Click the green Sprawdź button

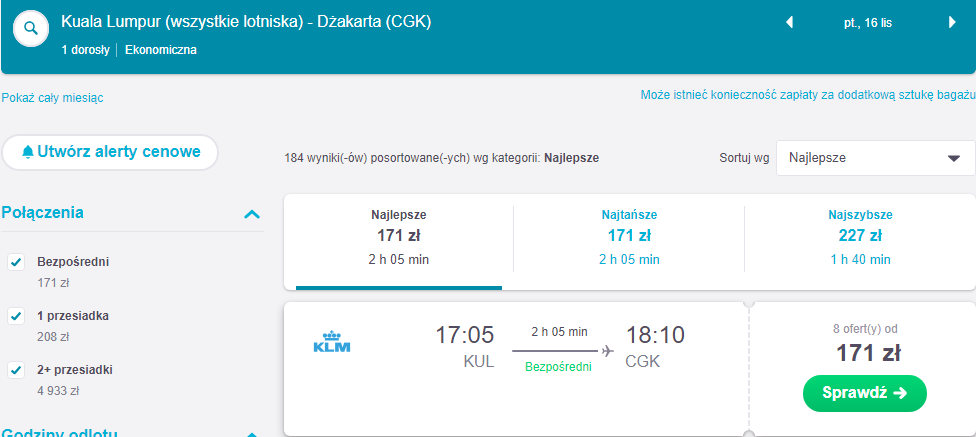[865, 393]
